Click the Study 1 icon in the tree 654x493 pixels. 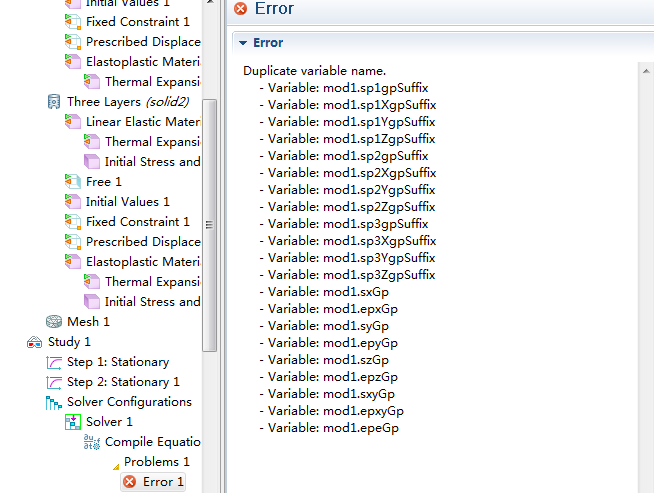[x=35, y=342]
